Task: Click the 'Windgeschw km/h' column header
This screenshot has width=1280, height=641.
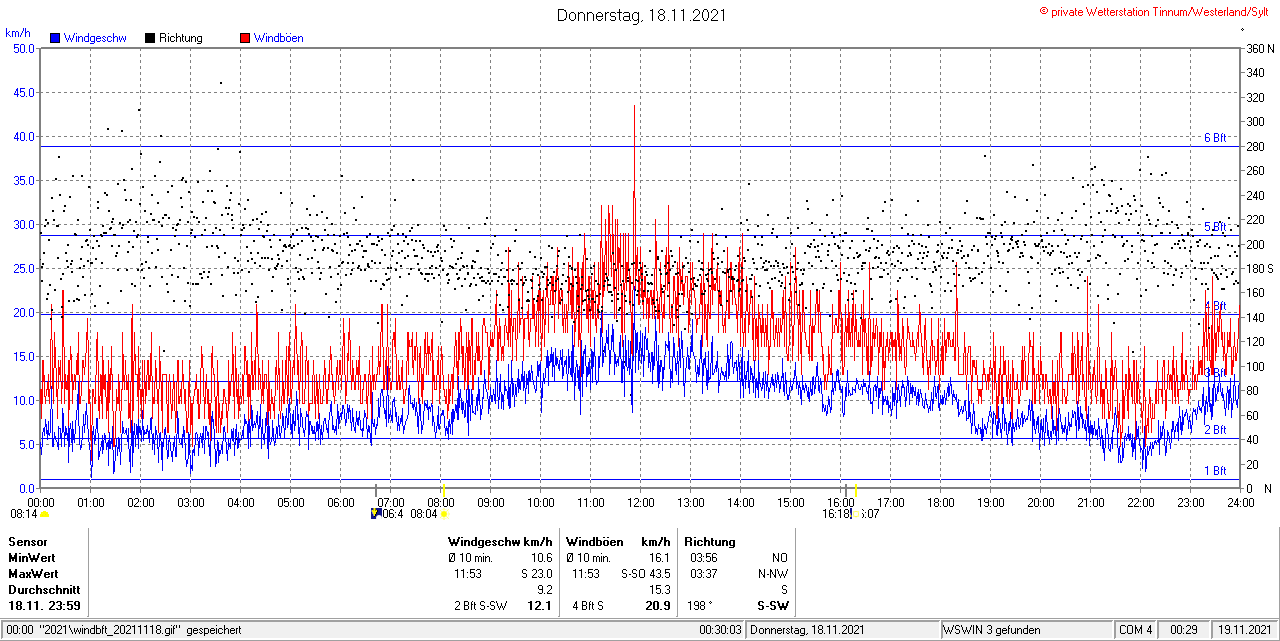Action: tap(500, 542)
